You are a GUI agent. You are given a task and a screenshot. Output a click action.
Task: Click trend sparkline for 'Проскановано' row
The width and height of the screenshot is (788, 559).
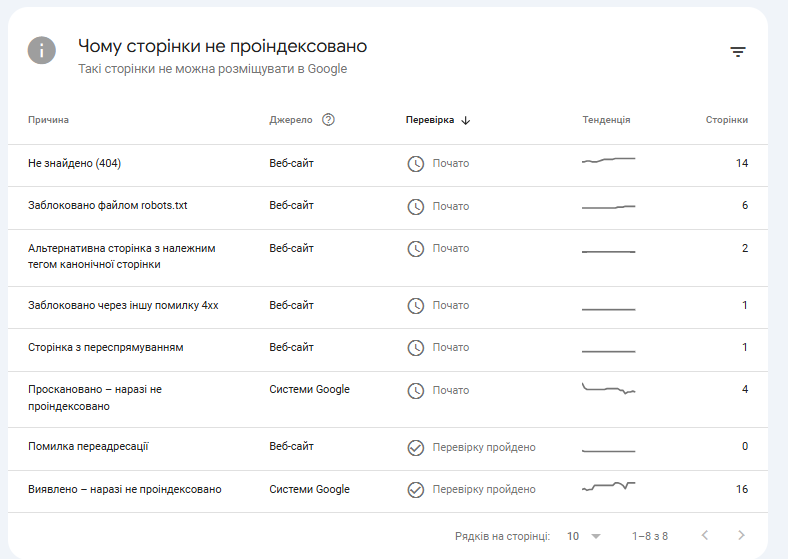pyautogui.click(x=608, y=389)
